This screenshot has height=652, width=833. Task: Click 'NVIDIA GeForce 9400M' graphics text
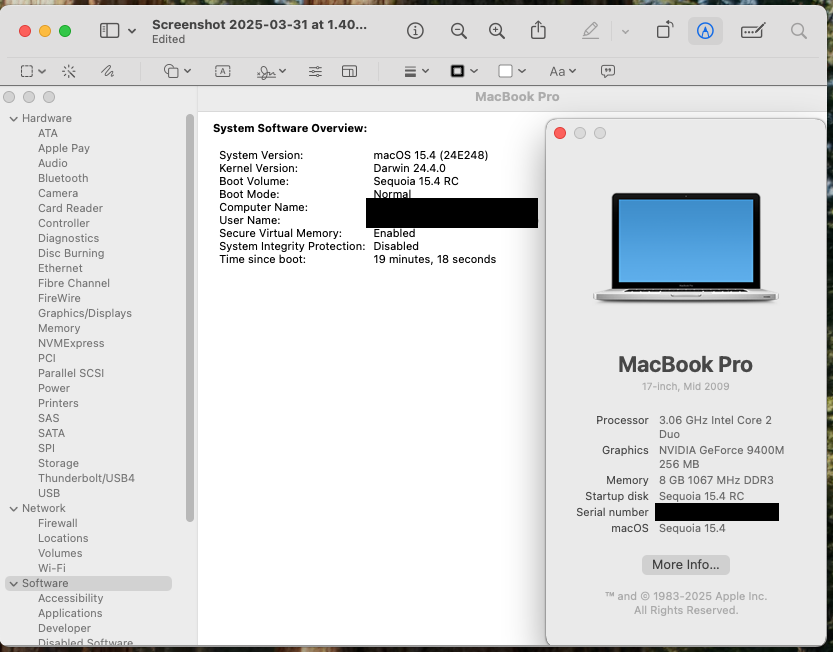[721, 450]
